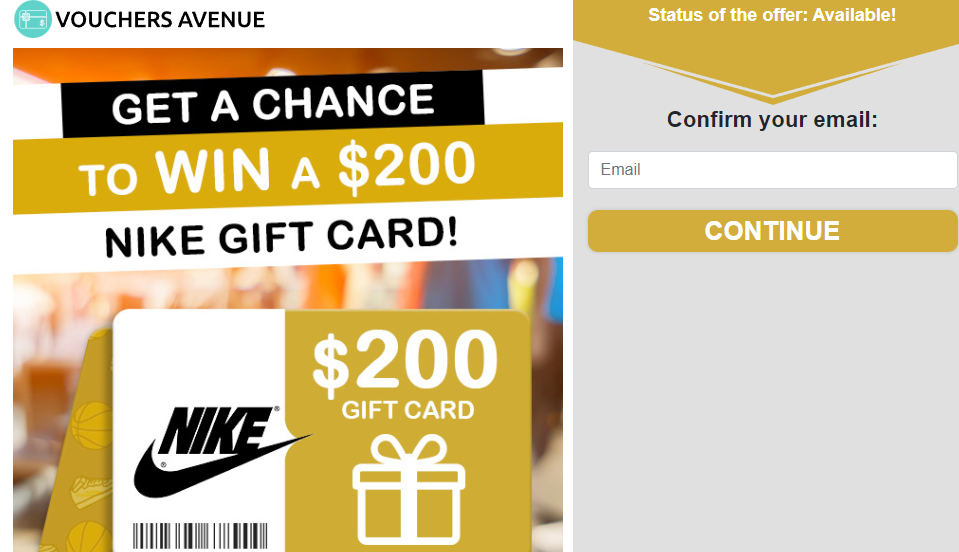Click the 'Confirm your email:' label
Viewport: 959px width, 552px height.
pos(772,120)
